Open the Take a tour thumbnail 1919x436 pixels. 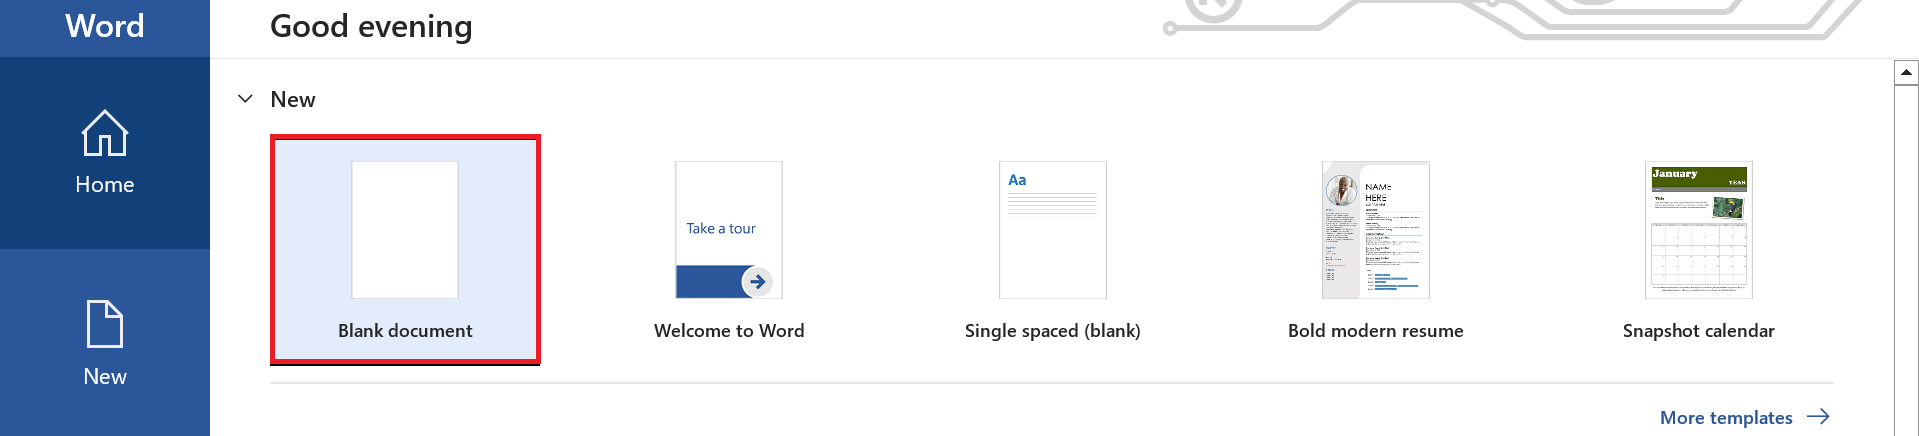click(x=729, y=230)
